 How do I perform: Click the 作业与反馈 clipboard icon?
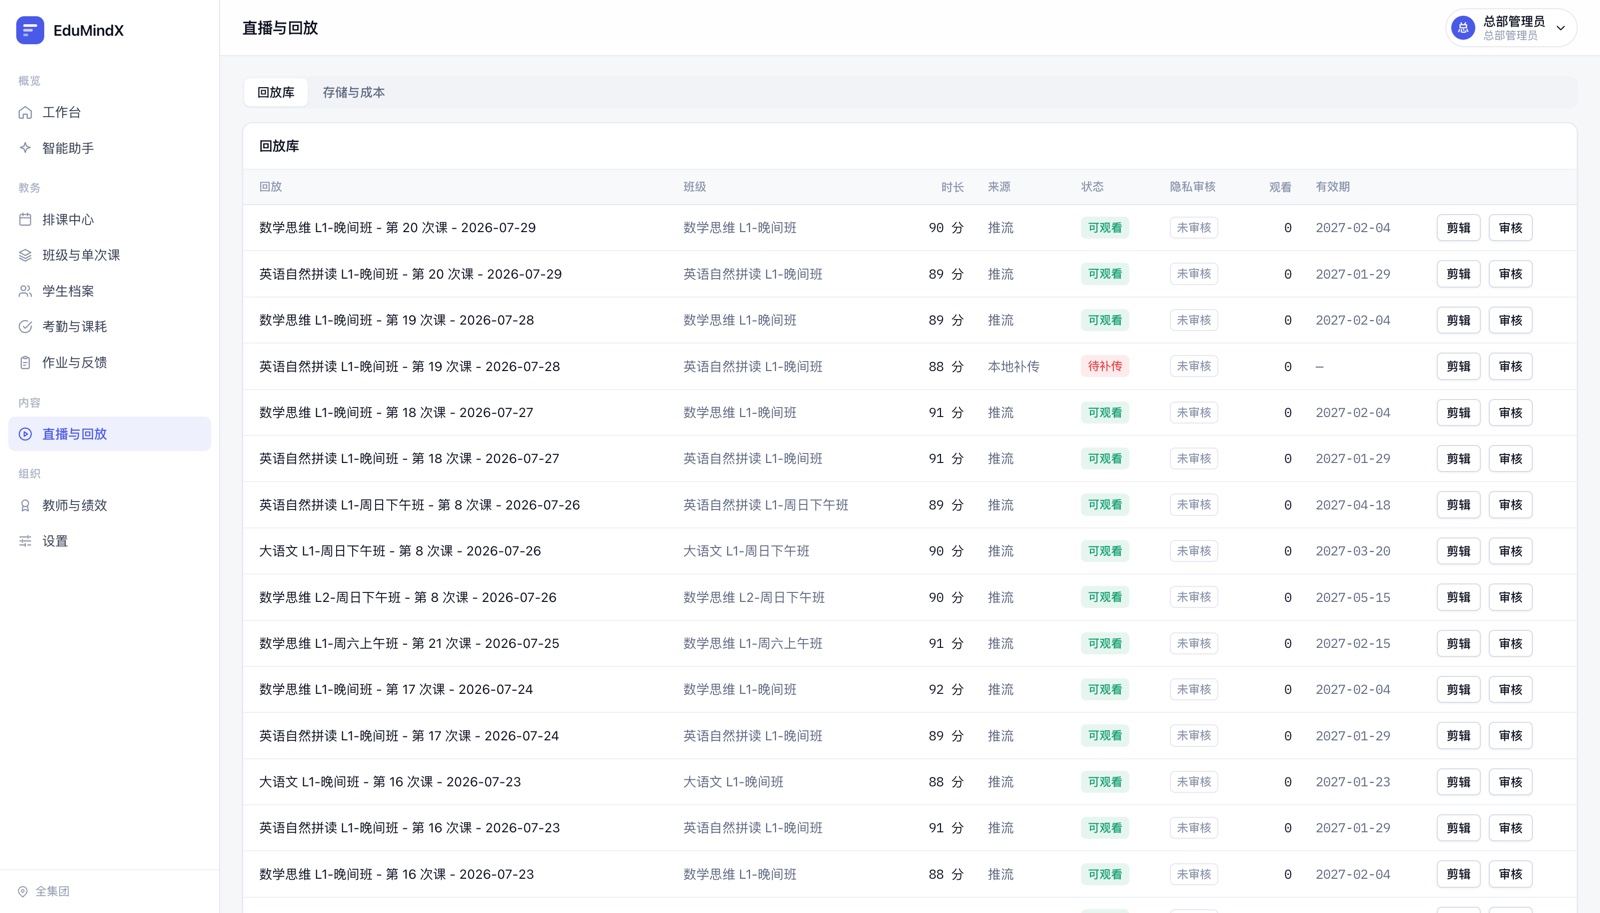click(x=25, y=362)
